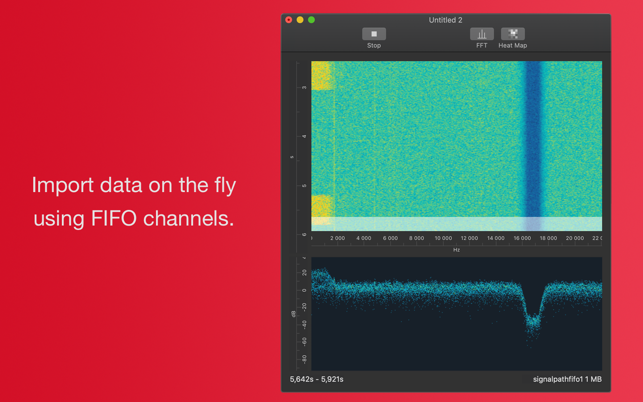The height and width of the screenshot is (402, 643).
Task: Click the signalpathfifo1 1 MB status text
Action: [567, 379]
